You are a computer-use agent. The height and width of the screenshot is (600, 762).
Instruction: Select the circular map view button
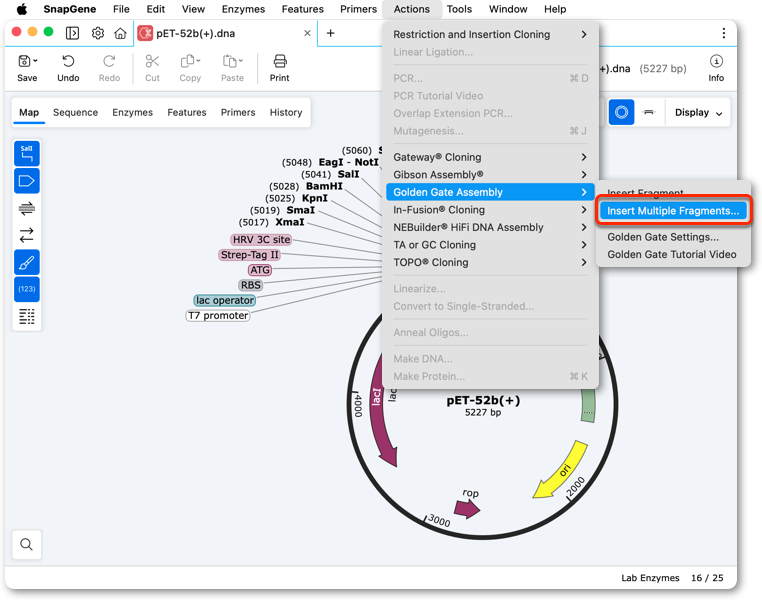pos(621,113)
